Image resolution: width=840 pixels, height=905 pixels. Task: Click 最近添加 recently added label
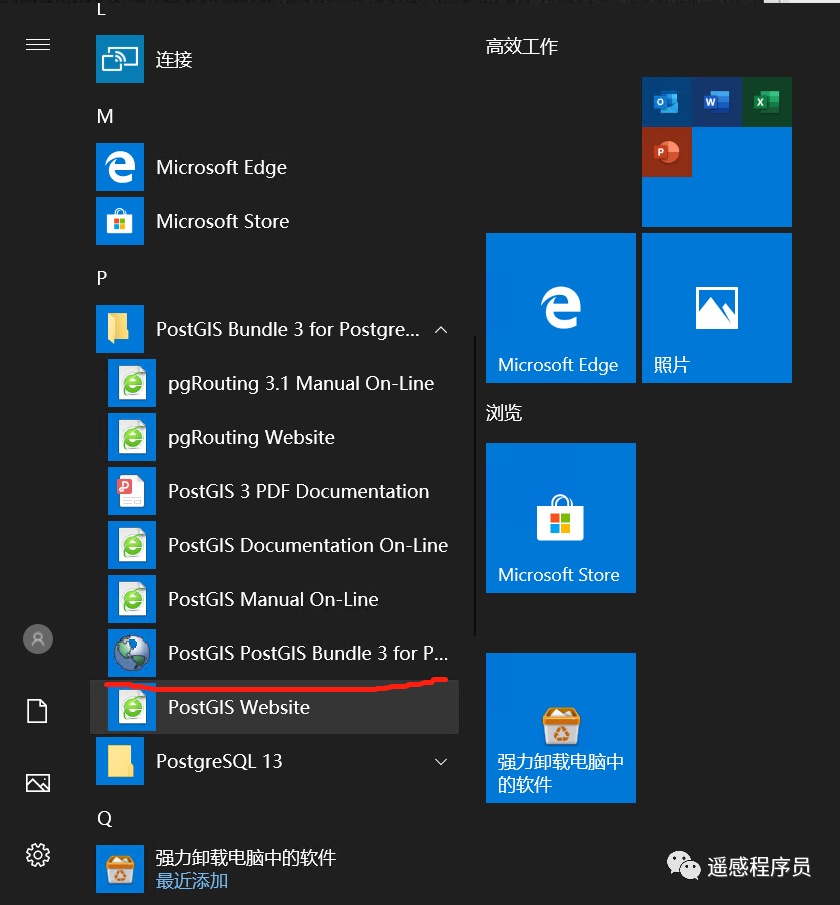(x=192, y=881)
